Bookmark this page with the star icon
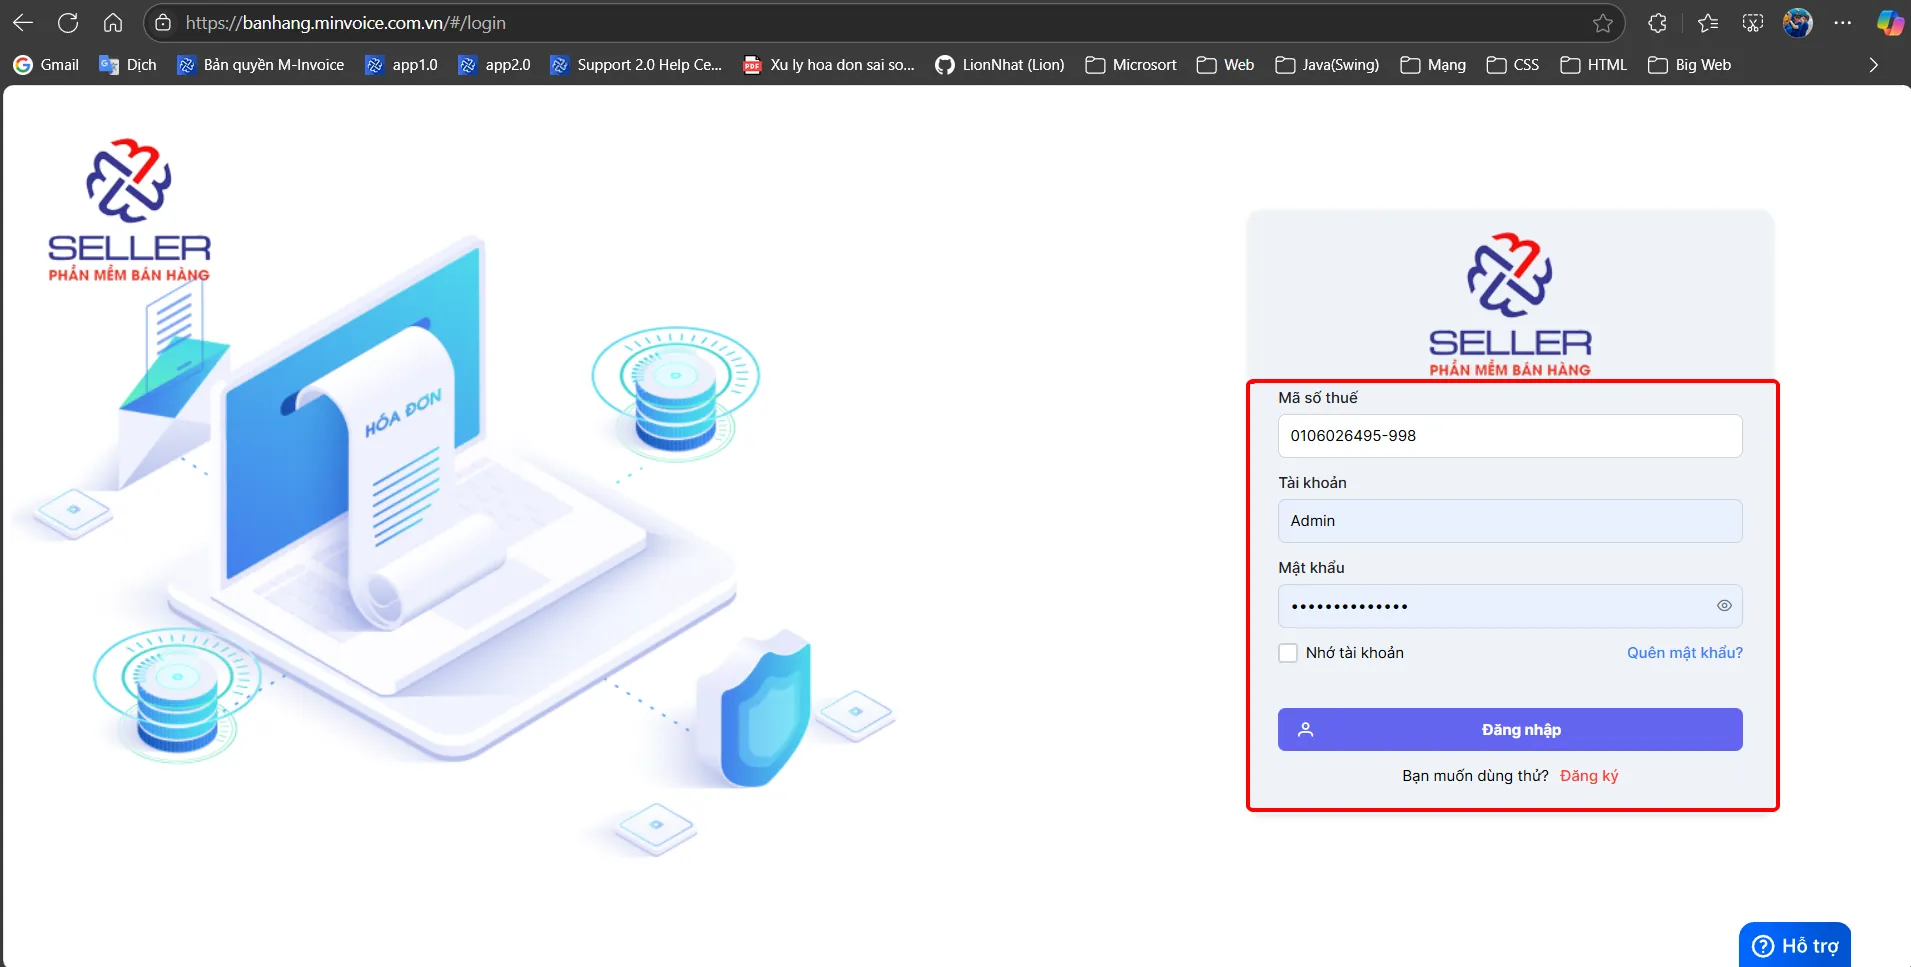This screenshot has width=1911, height=967. pyautogui.click(x=1603, y=23)
